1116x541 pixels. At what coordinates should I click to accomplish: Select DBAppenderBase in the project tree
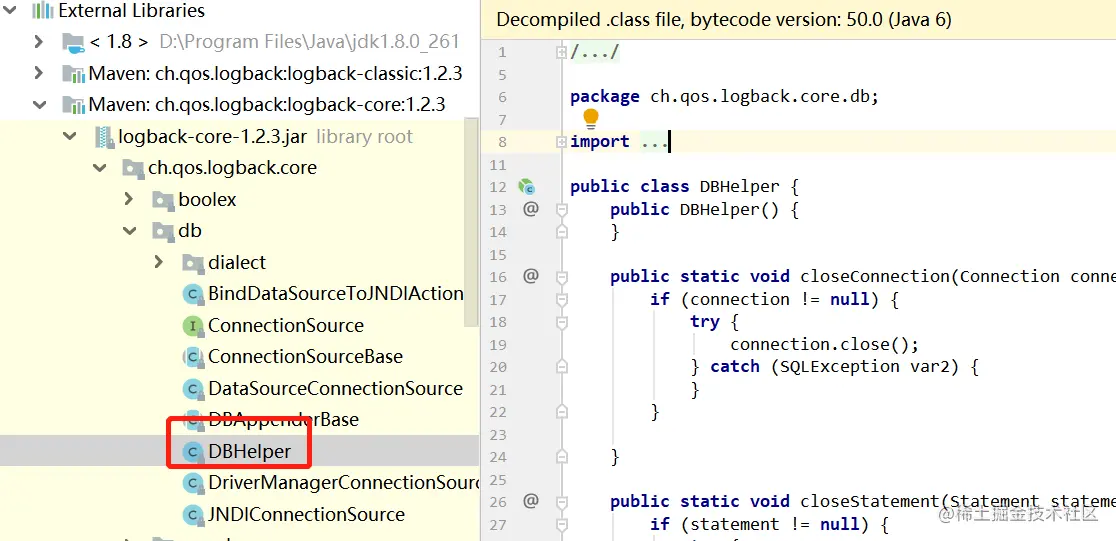(x=283, y=419)
